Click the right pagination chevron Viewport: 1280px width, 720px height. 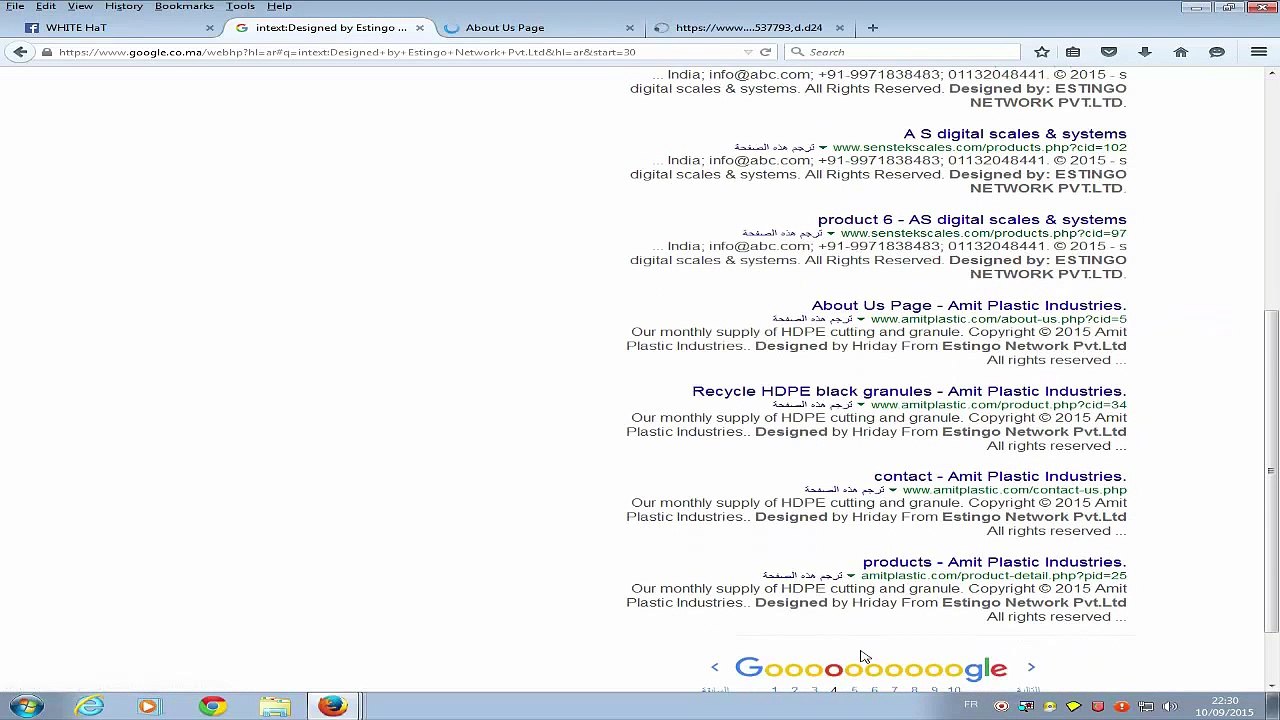1031,667
